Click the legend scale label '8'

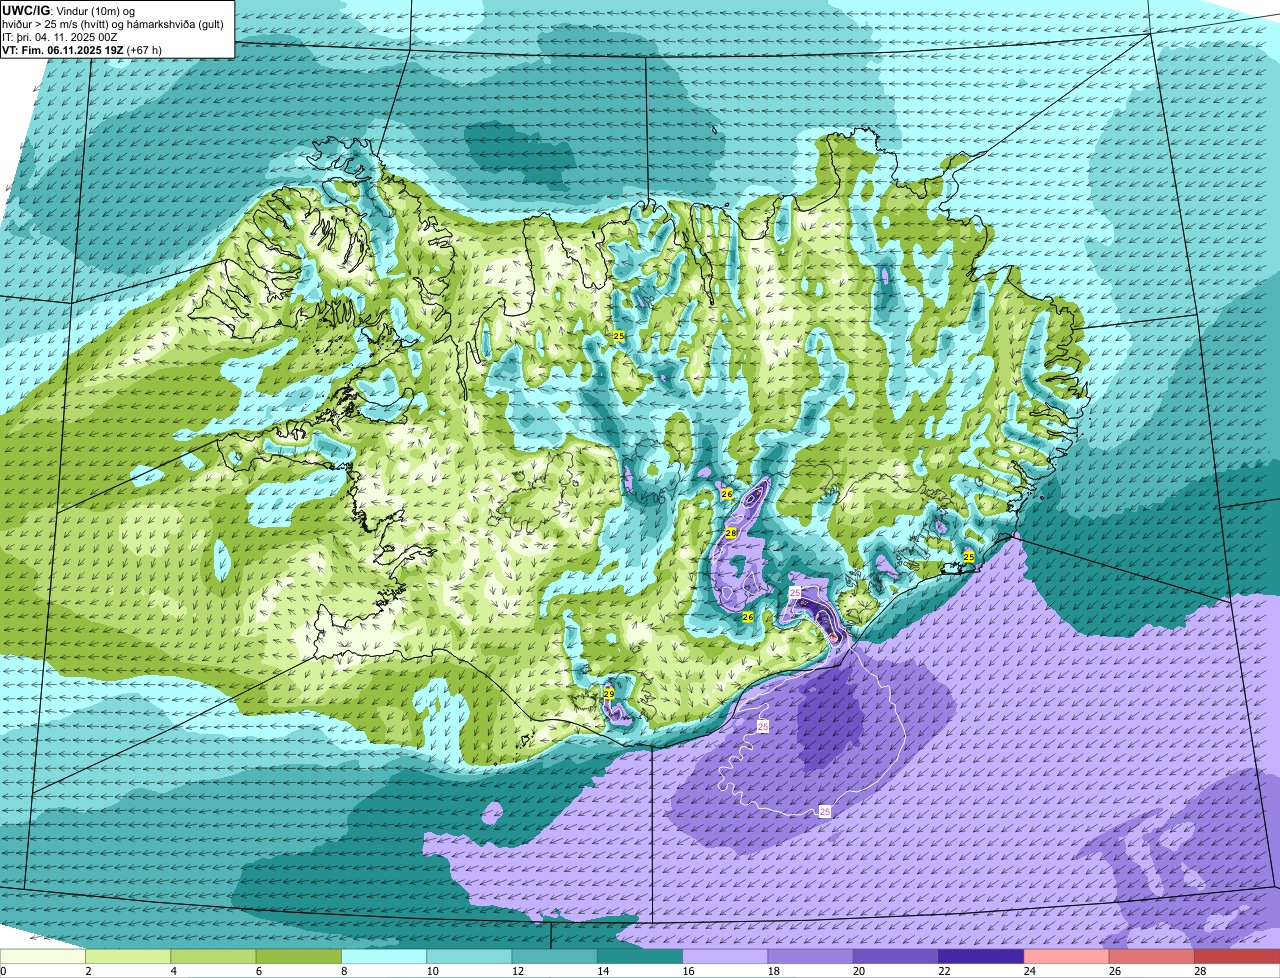(x=342, y=971)
